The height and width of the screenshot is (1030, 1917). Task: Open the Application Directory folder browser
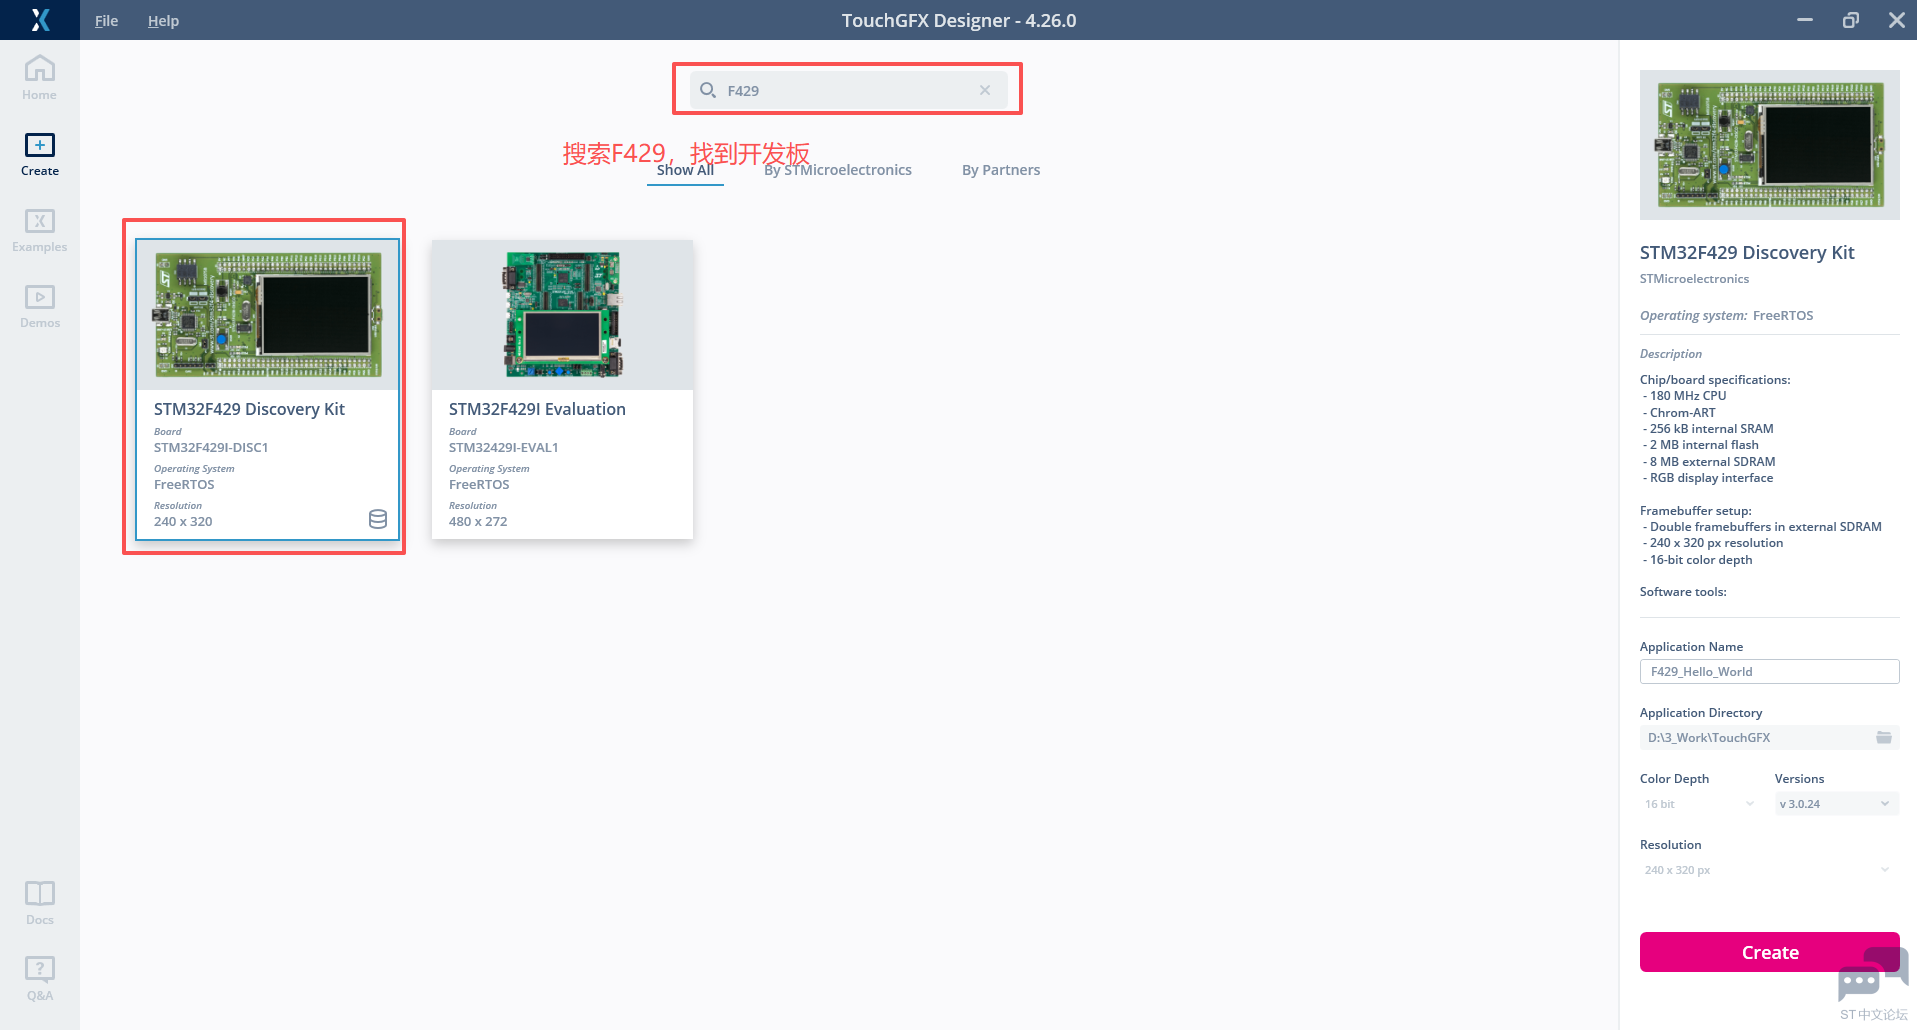(1884, 737)
